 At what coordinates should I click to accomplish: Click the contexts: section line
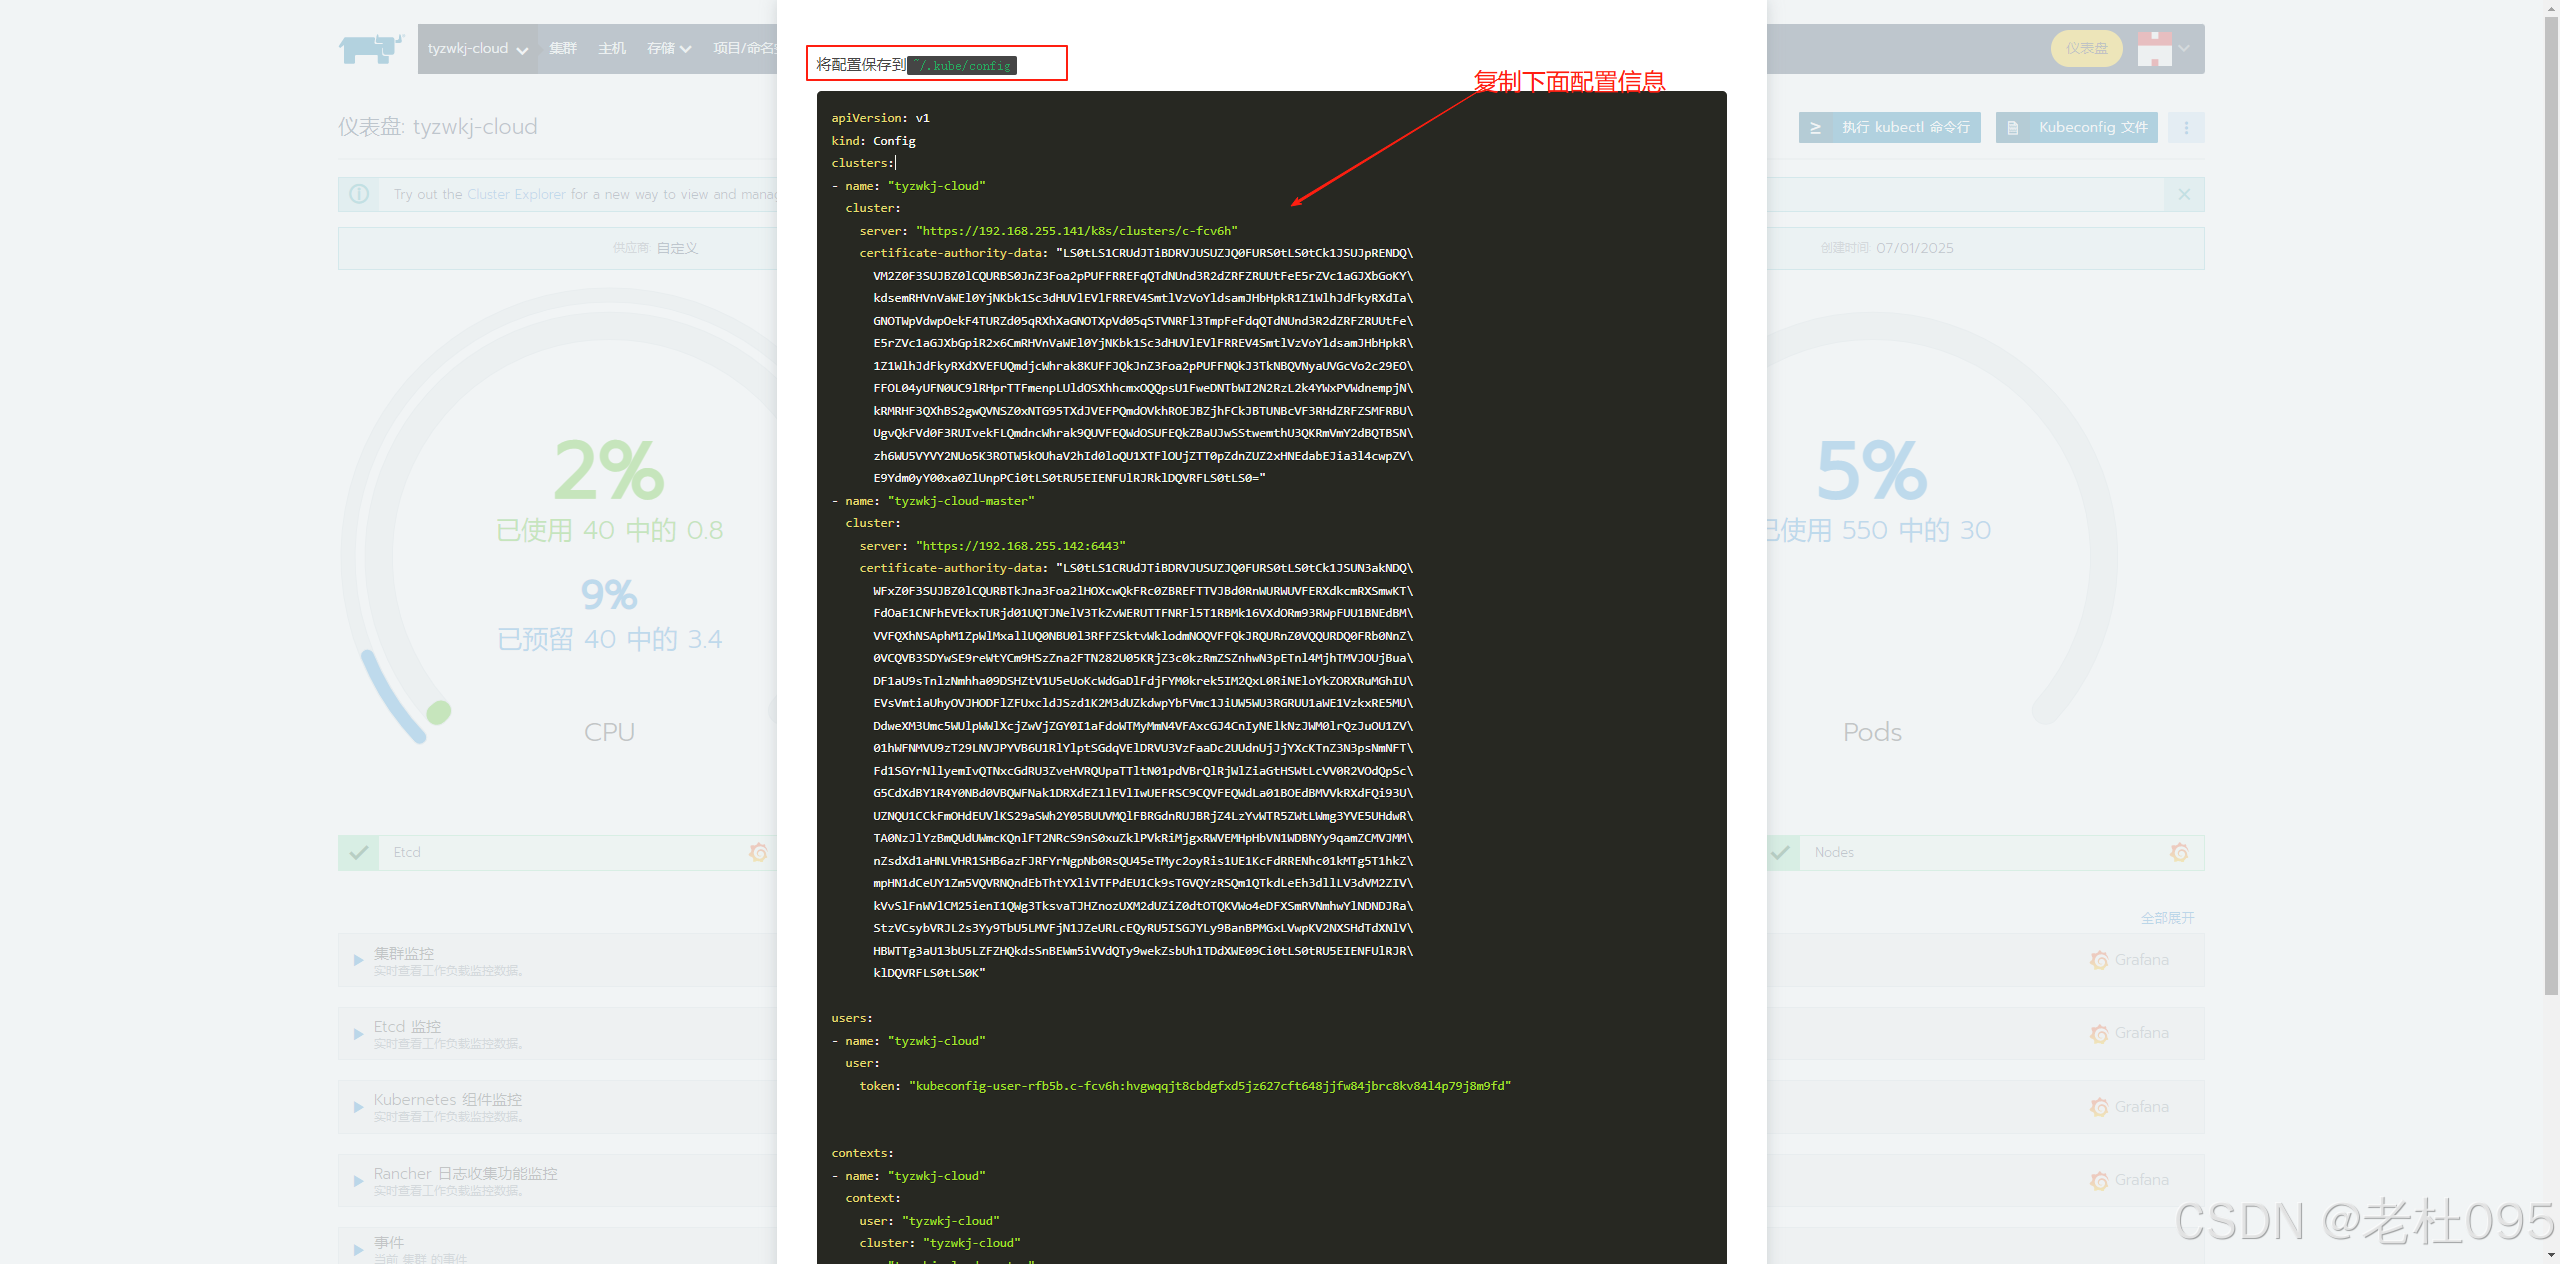pos(862,1153)
